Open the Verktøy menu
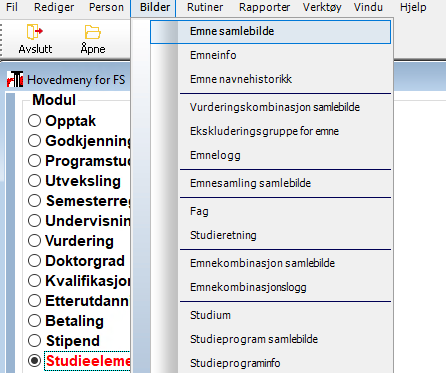Viewport: 446px width, 373px height. (x=322, y=7)
